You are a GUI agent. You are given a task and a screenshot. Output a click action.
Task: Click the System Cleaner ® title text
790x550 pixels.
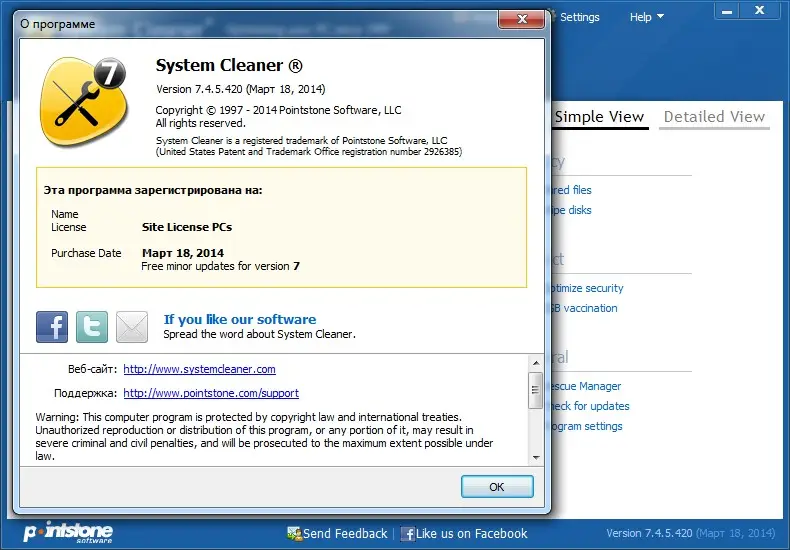tap(229, 65)
